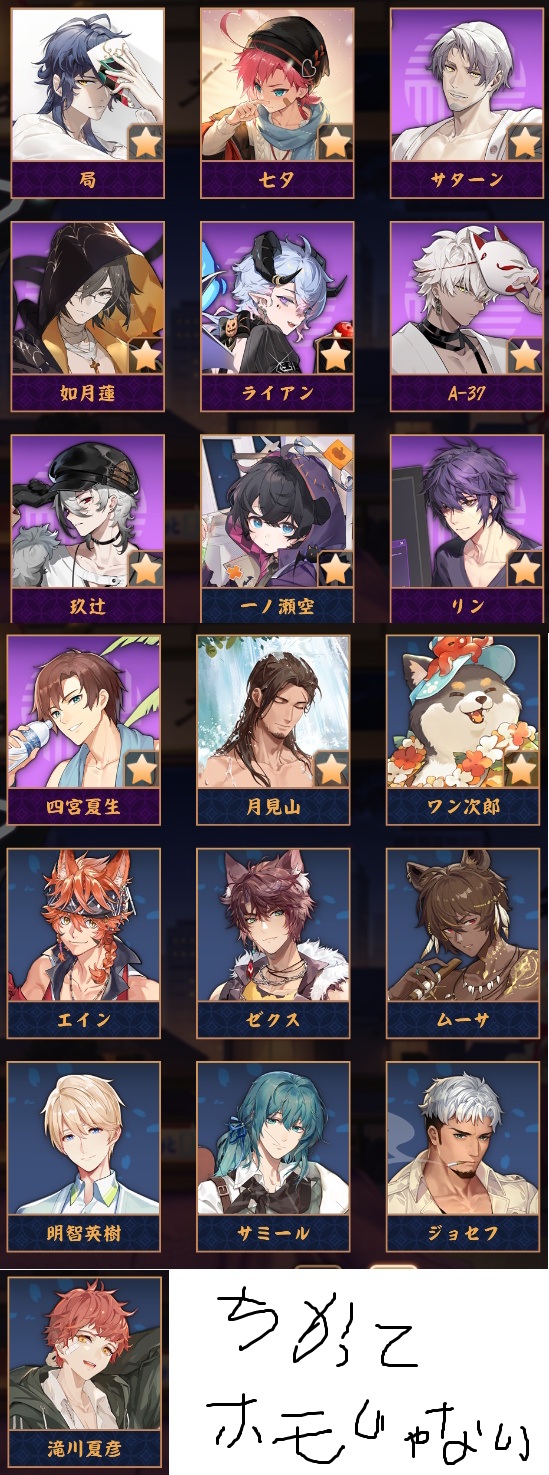Click the 明智英樹 name banner
549x1475 pixels.
(x=84, y=1233)
